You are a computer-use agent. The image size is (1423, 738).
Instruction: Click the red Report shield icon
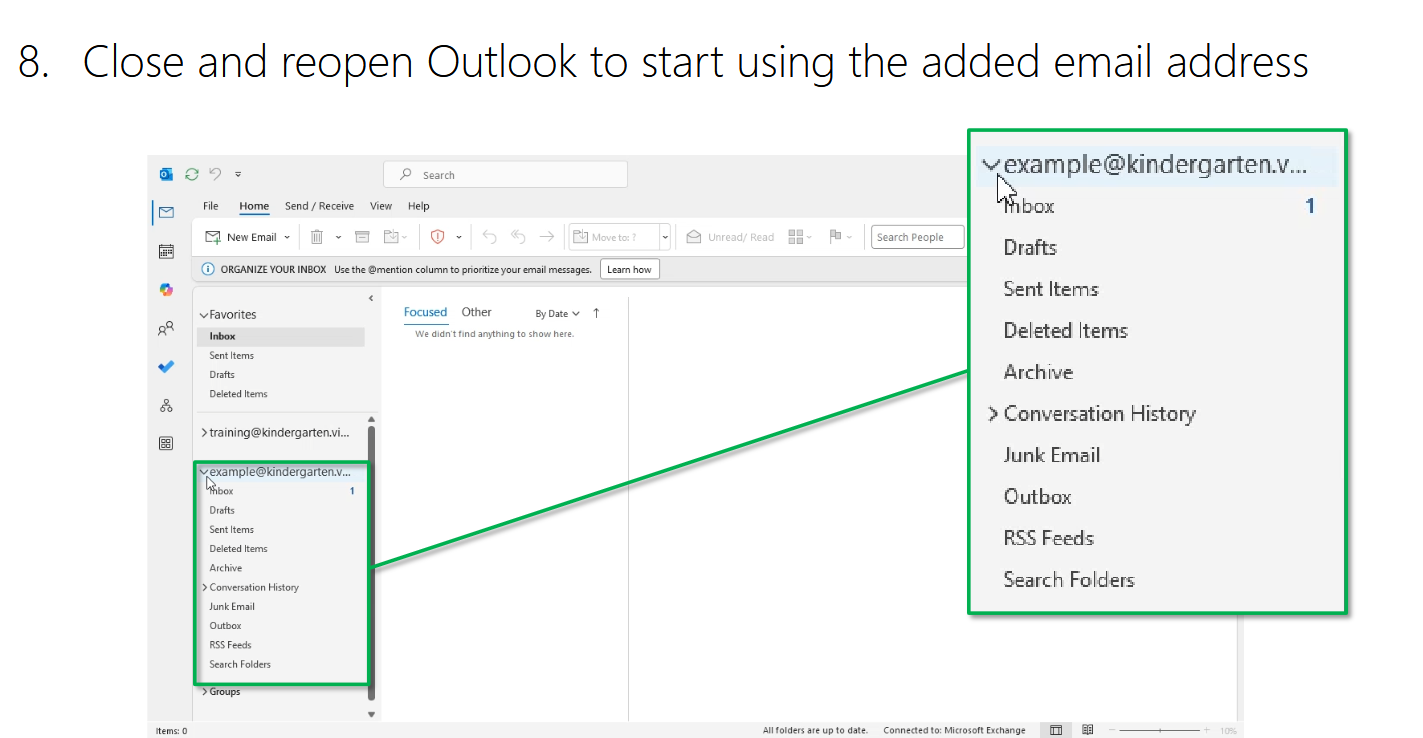click(x=437, y=237)
